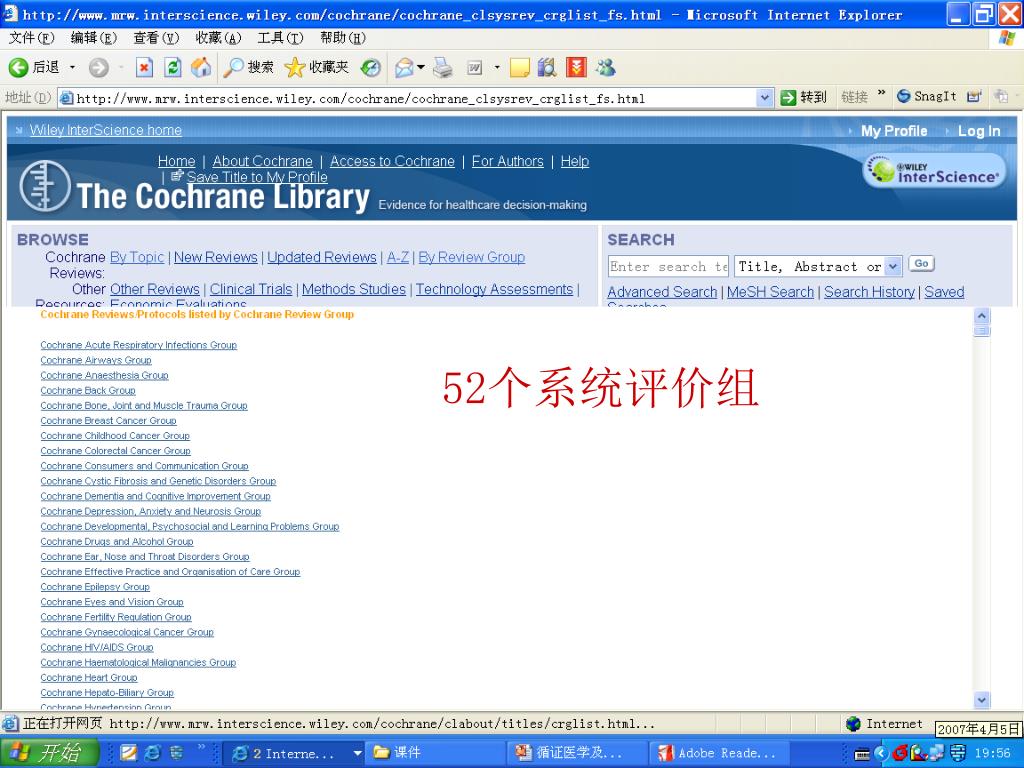This screenshot has width=1024, height=768.
Task: Click the red download-arrow toolbar icon
Action: click(x=576, y=67)
